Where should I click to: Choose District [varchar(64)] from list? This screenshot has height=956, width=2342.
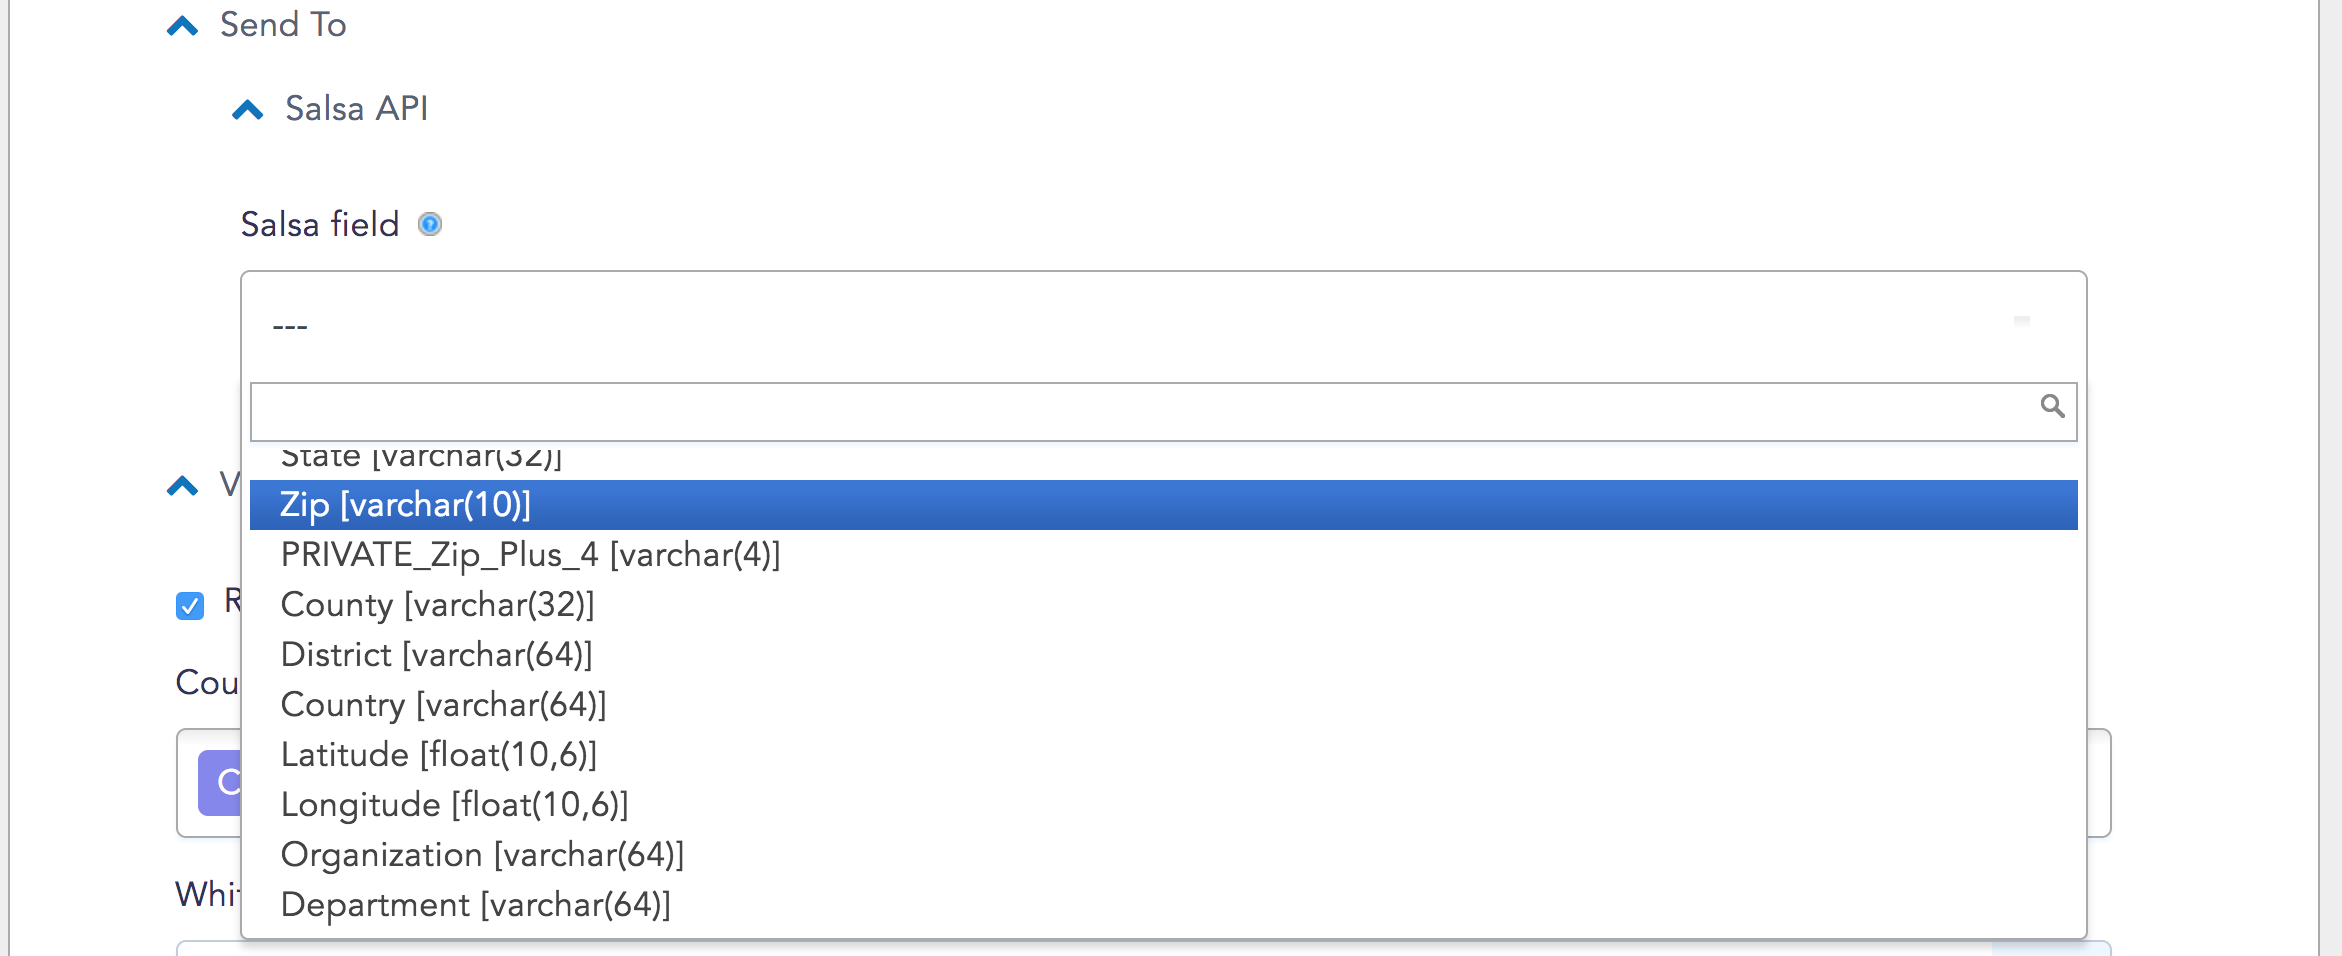1163,655
